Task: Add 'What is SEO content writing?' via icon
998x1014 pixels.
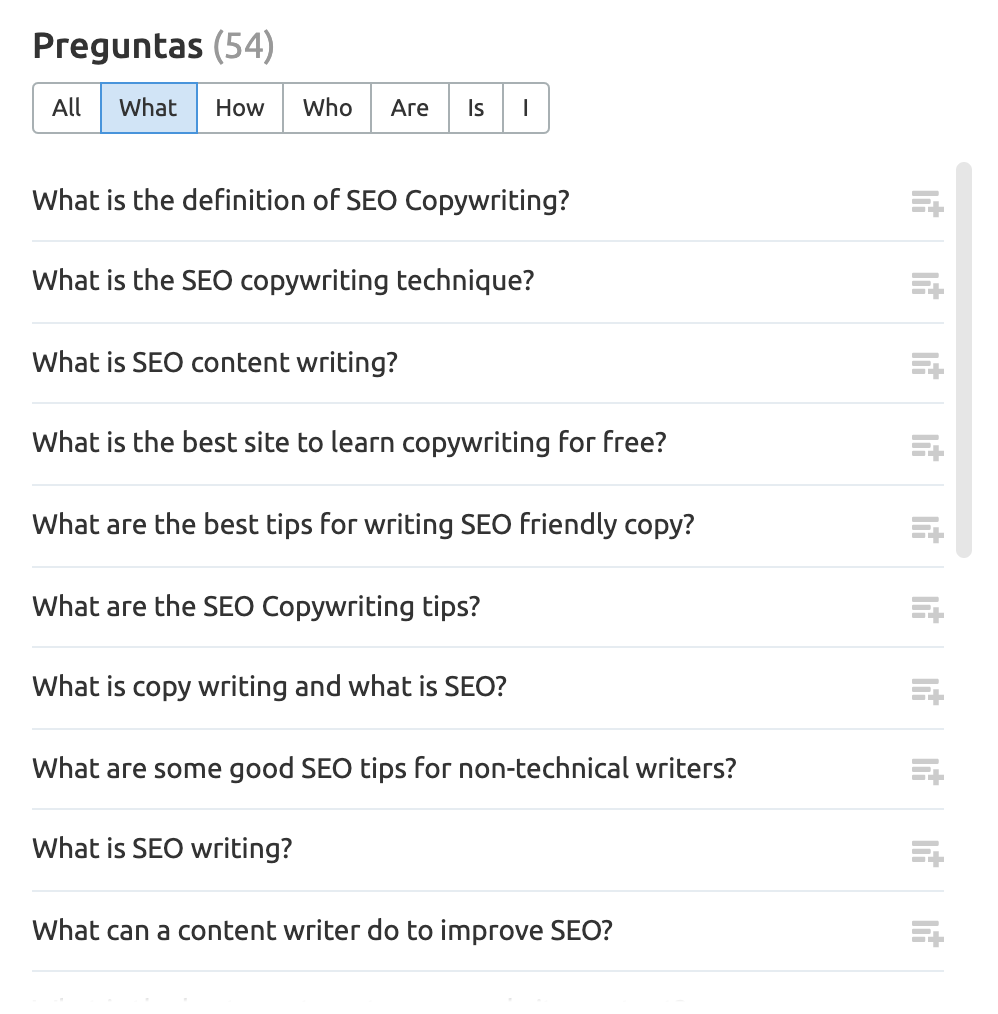Action: pos(926,366)
